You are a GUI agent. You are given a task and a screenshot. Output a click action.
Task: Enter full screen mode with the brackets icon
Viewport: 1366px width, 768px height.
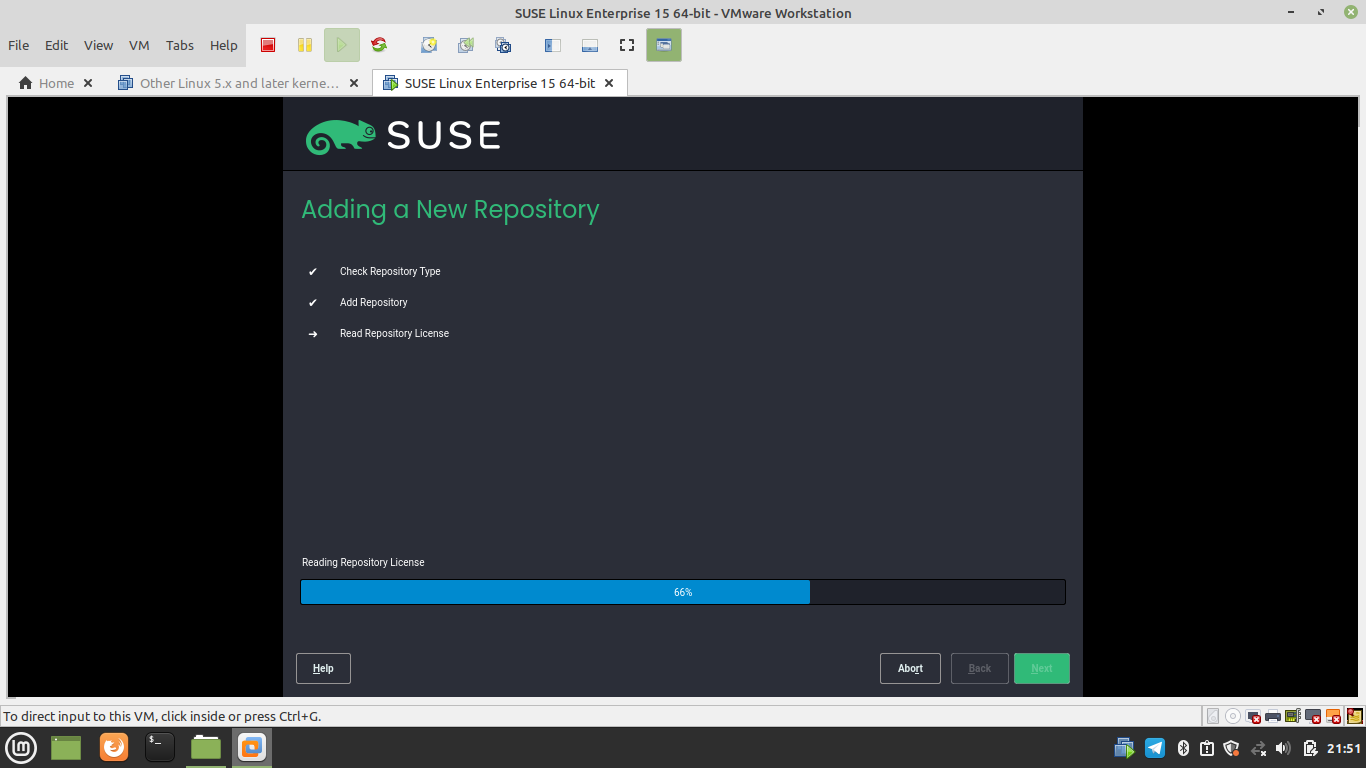point(627,45)
